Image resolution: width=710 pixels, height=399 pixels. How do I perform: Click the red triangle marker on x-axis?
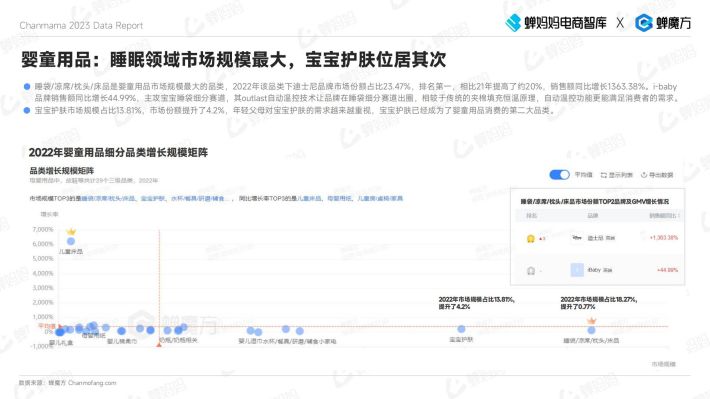(x=159, y=345)
